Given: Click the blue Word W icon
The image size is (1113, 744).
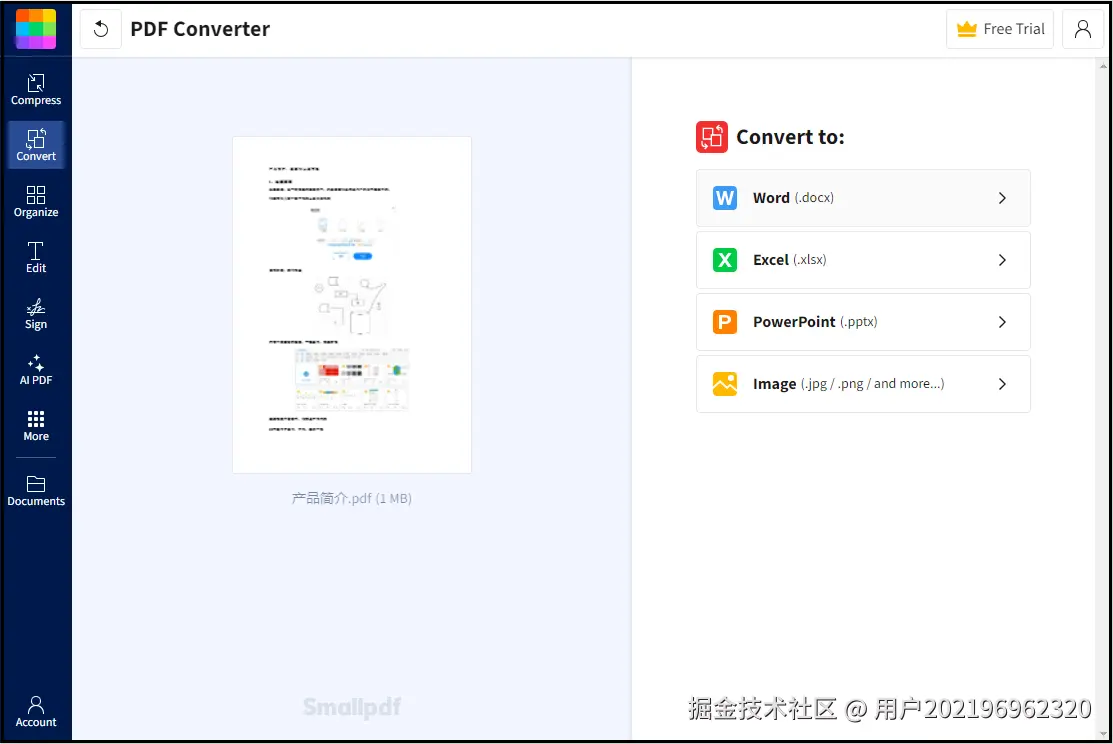Looking at the screenshot, I should click(x=725, y=198).
